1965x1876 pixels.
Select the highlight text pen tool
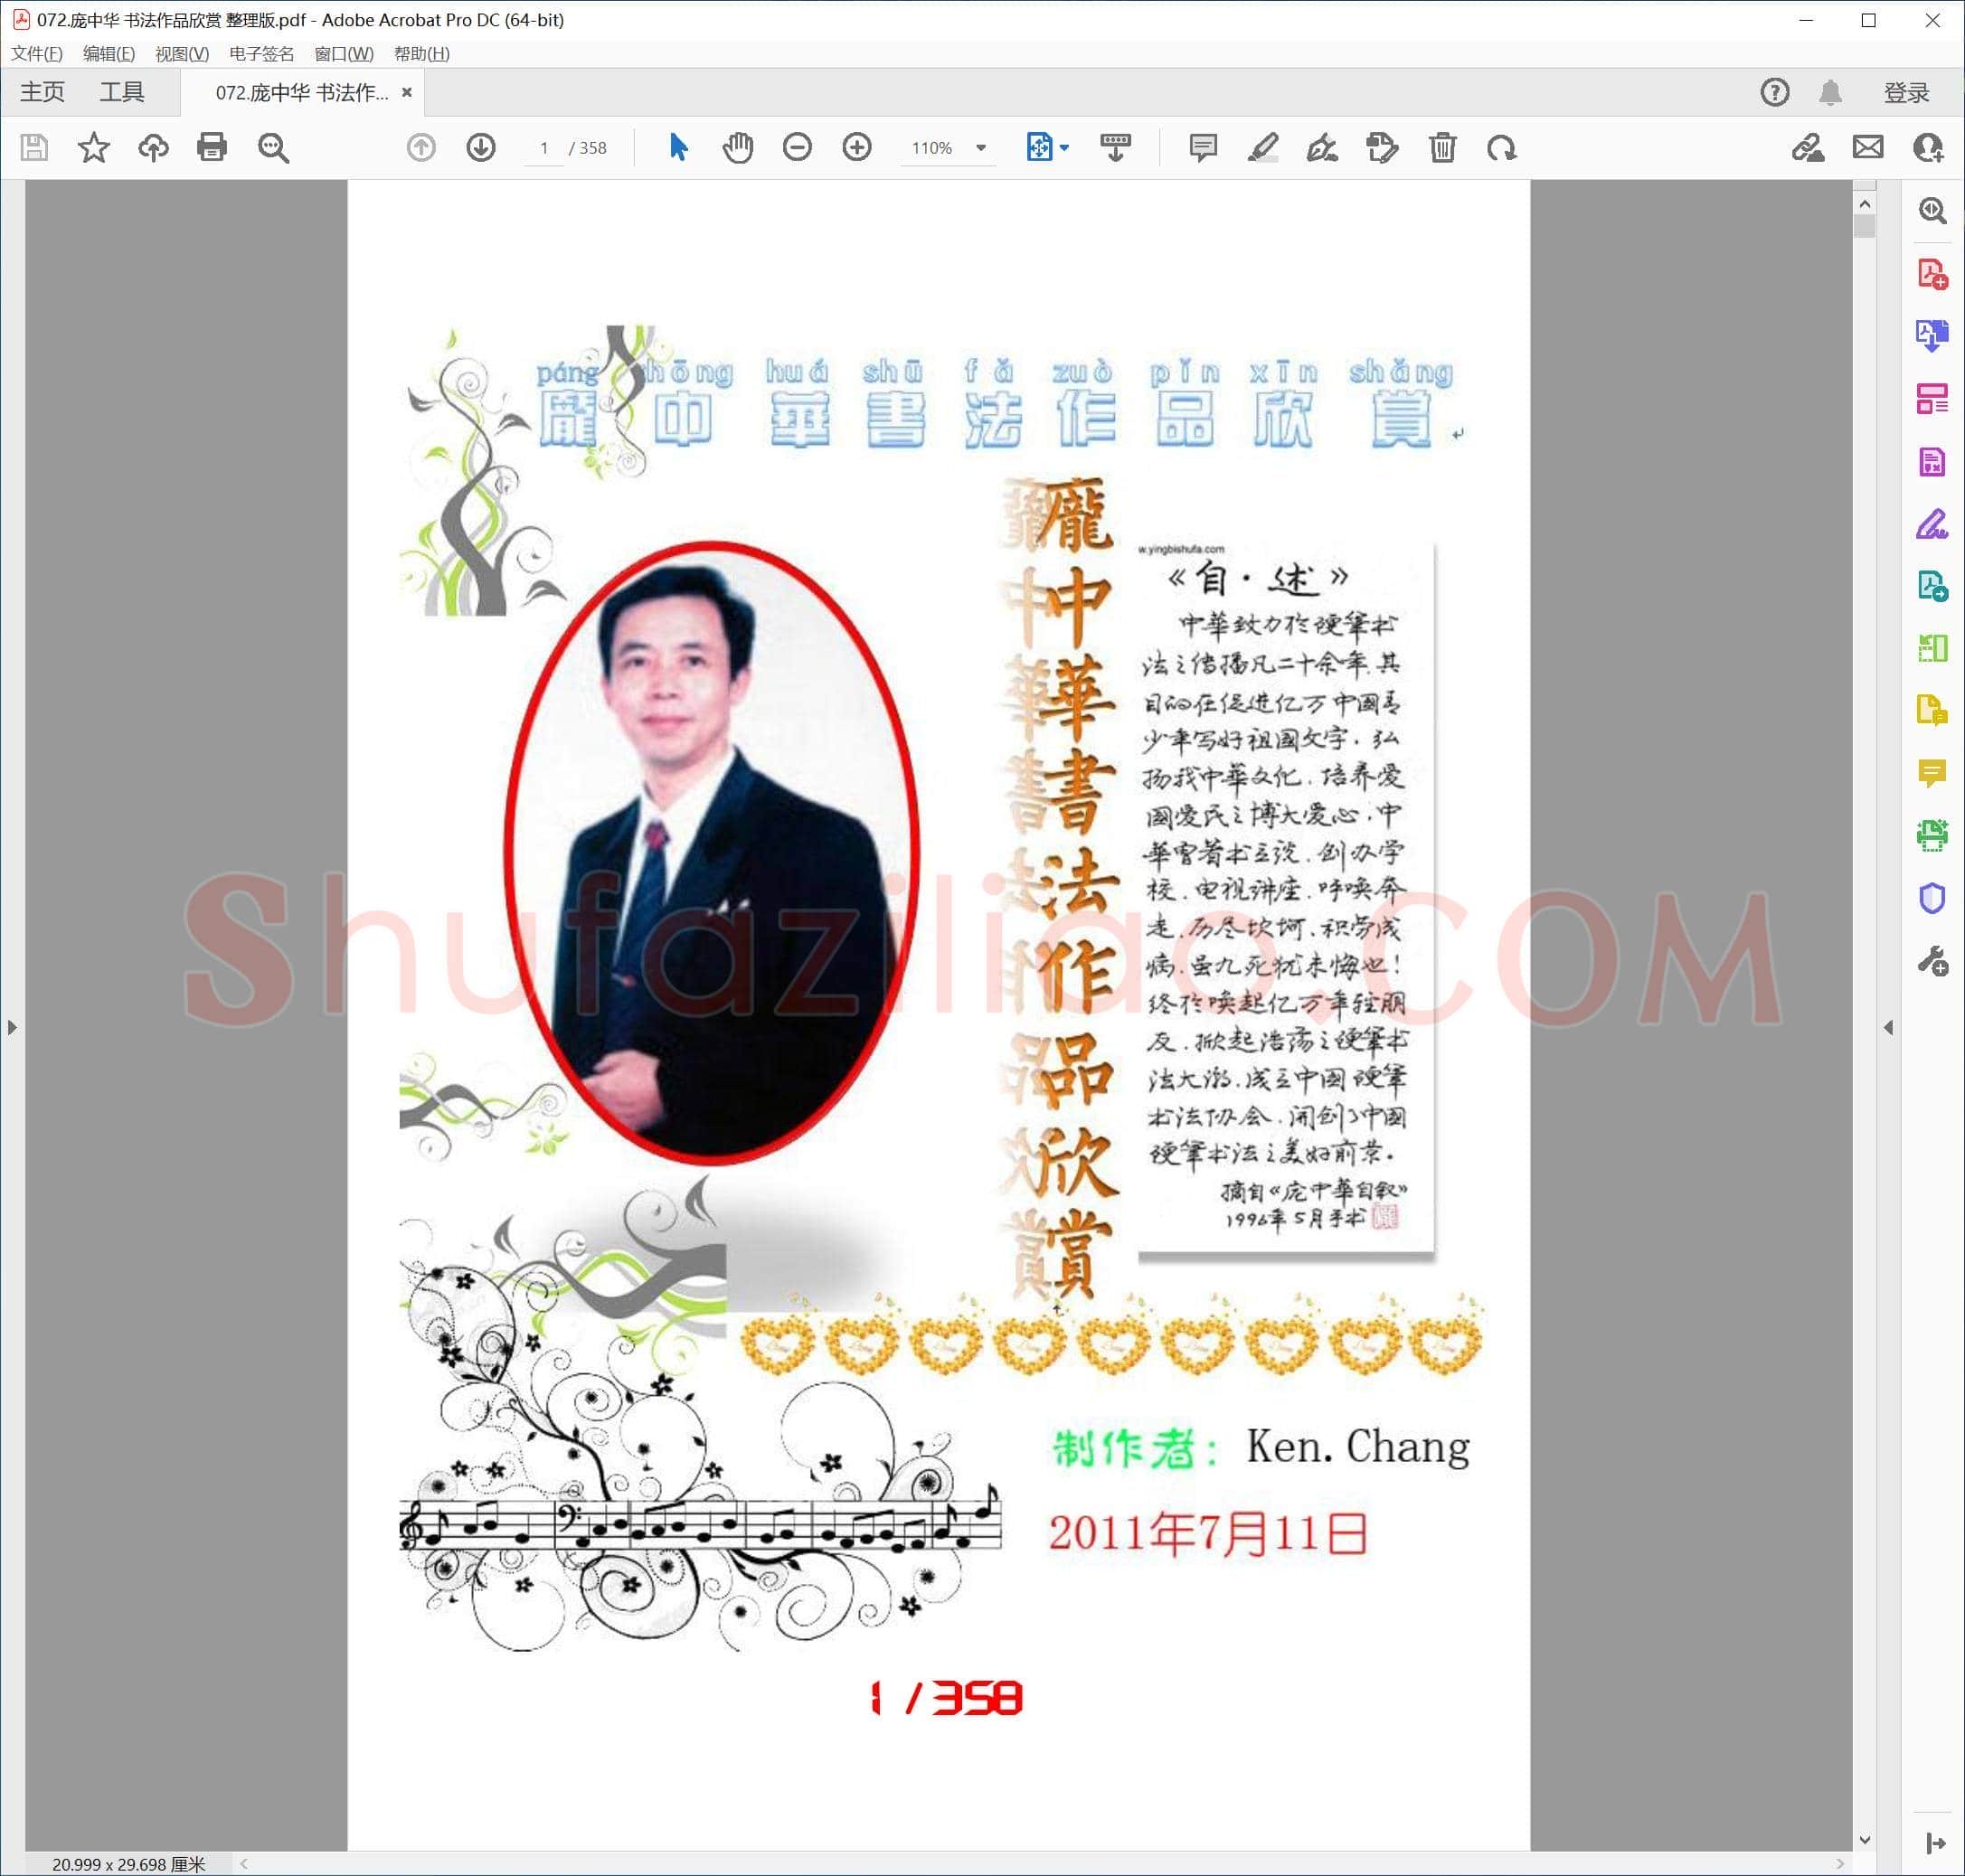tap(1263, 148)
